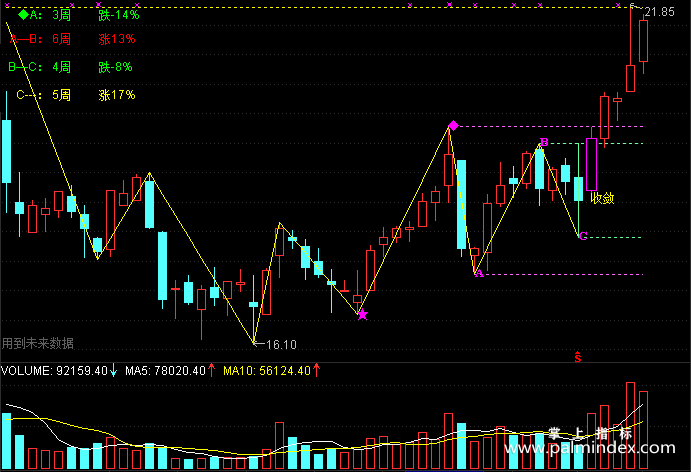Click the 跌-14% legend value
Viewport: 691px width, 472px height.
pyautogui.click(x=119, y=15)
